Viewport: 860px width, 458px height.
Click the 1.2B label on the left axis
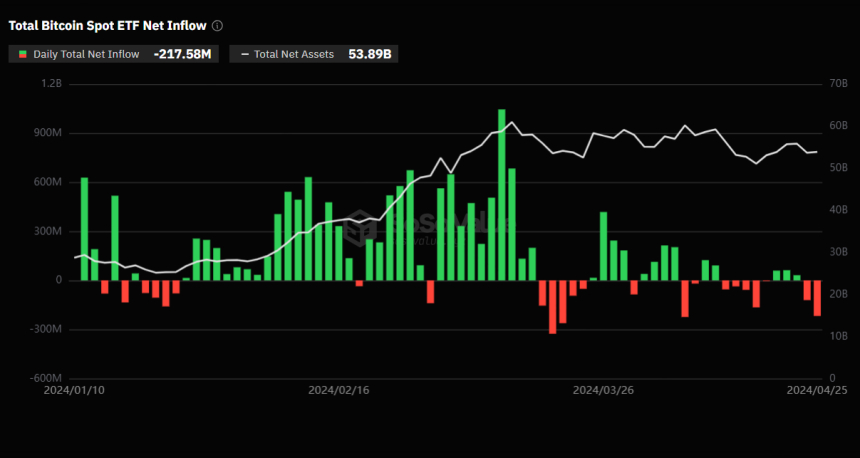tap(50, 84)
